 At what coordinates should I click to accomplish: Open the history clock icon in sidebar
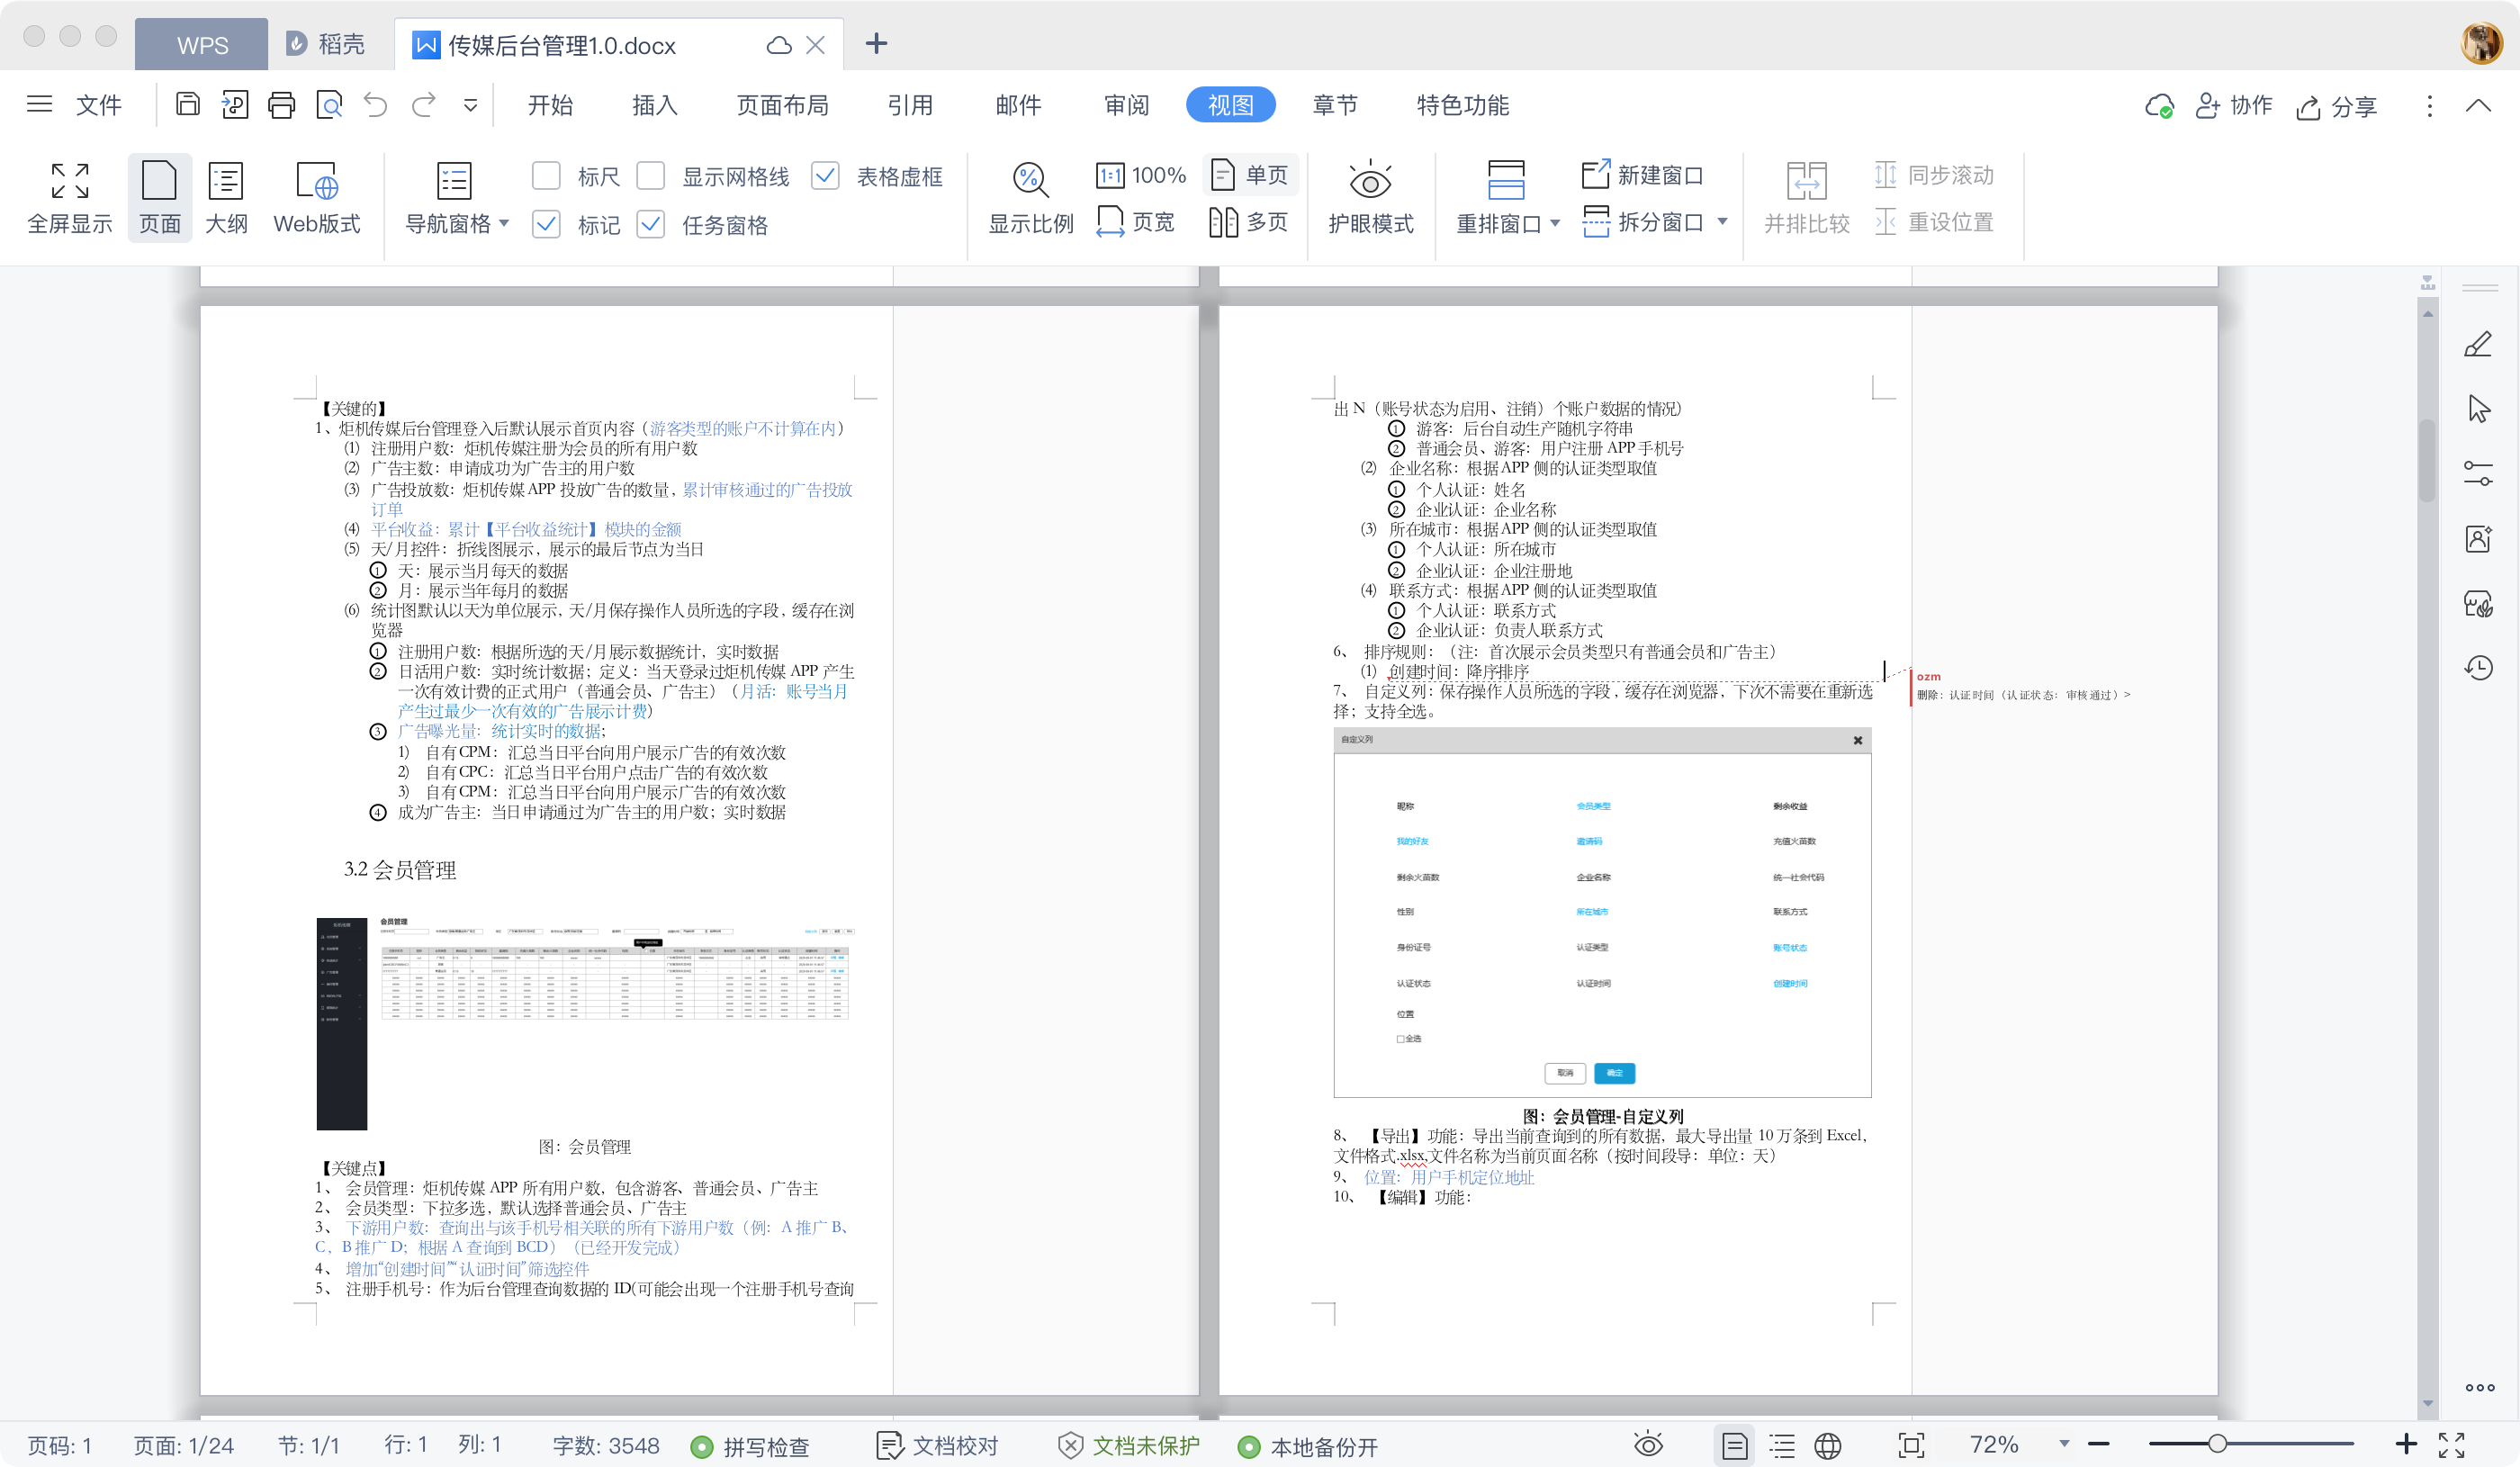point(2478,668)
